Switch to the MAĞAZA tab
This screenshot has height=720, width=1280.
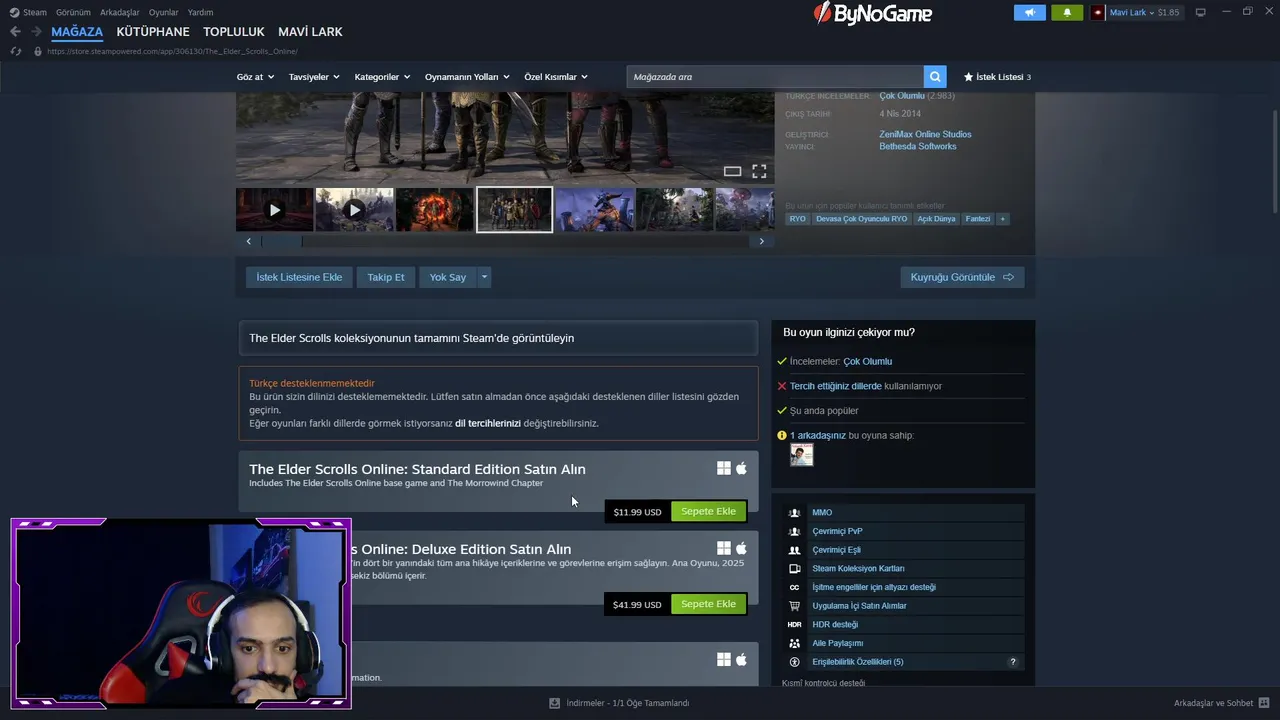click(77, 32)
